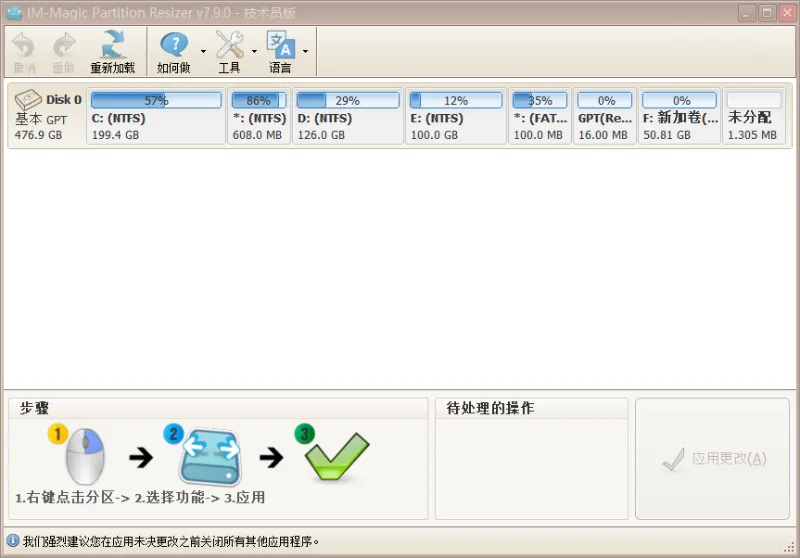Screen dimensions: 800x558
Task: Select the Disk 0 drive icon
Action: pos(28,99)
